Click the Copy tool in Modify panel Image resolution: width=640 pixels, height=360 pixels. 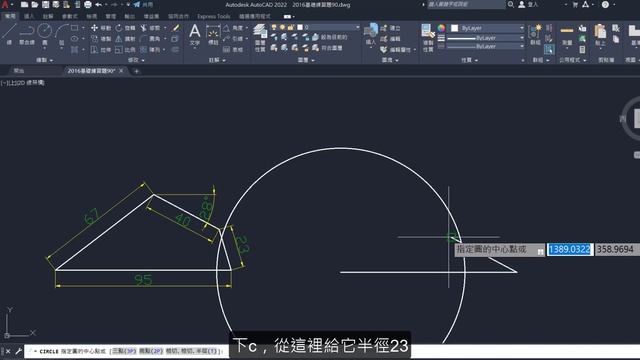[x=100, y=39]
